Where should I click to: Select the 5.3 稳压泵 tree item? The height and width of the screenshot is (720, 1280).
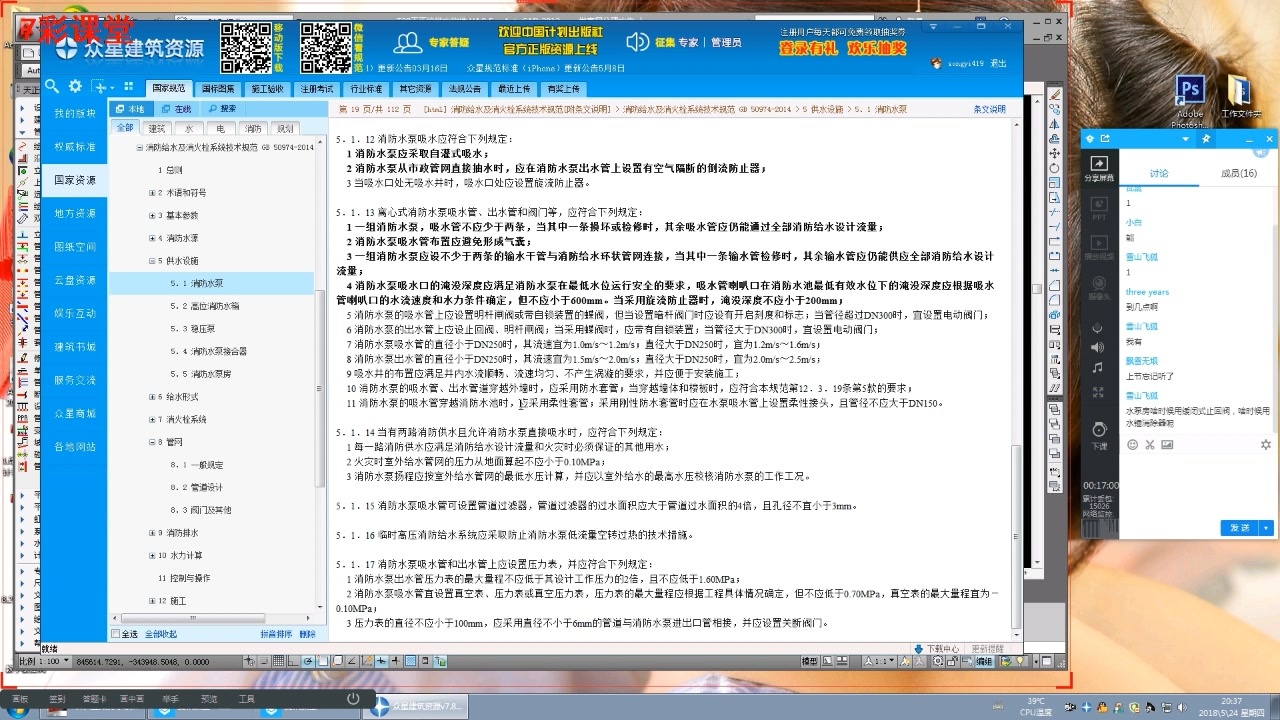(x=193, y=328)
